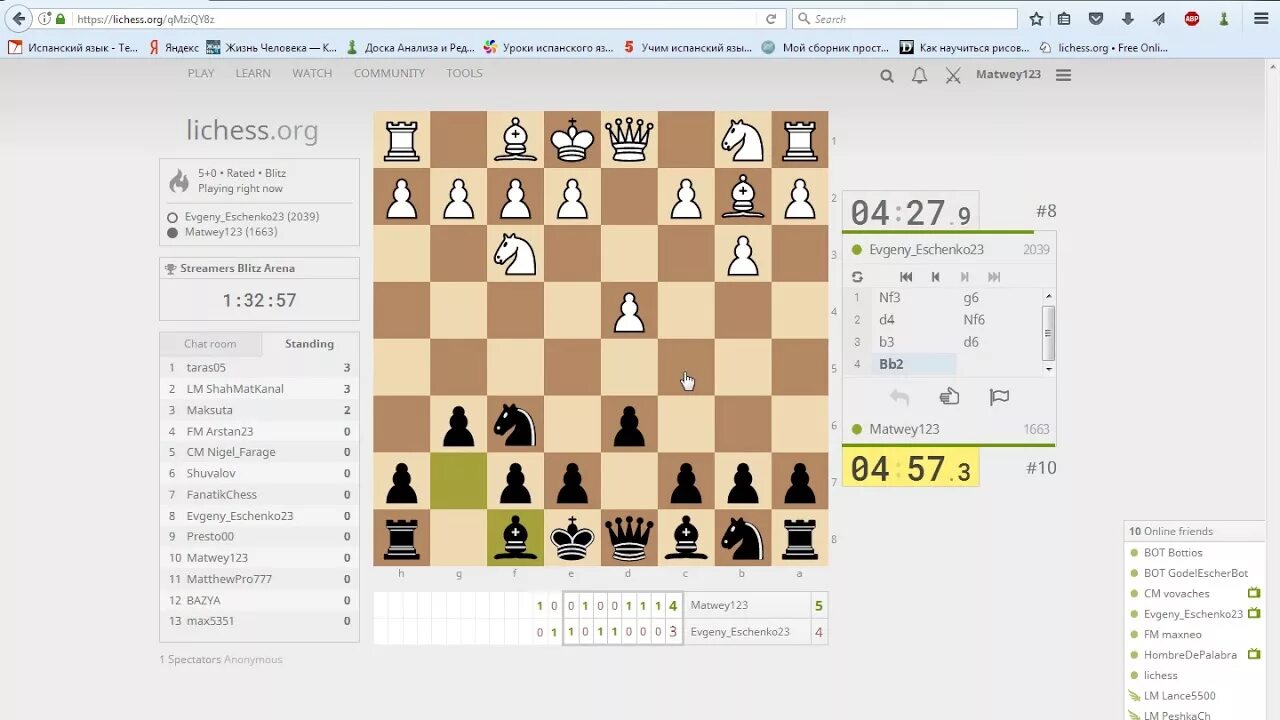
Task: Select black bishop on f8
Action: [x=515, y=539]
